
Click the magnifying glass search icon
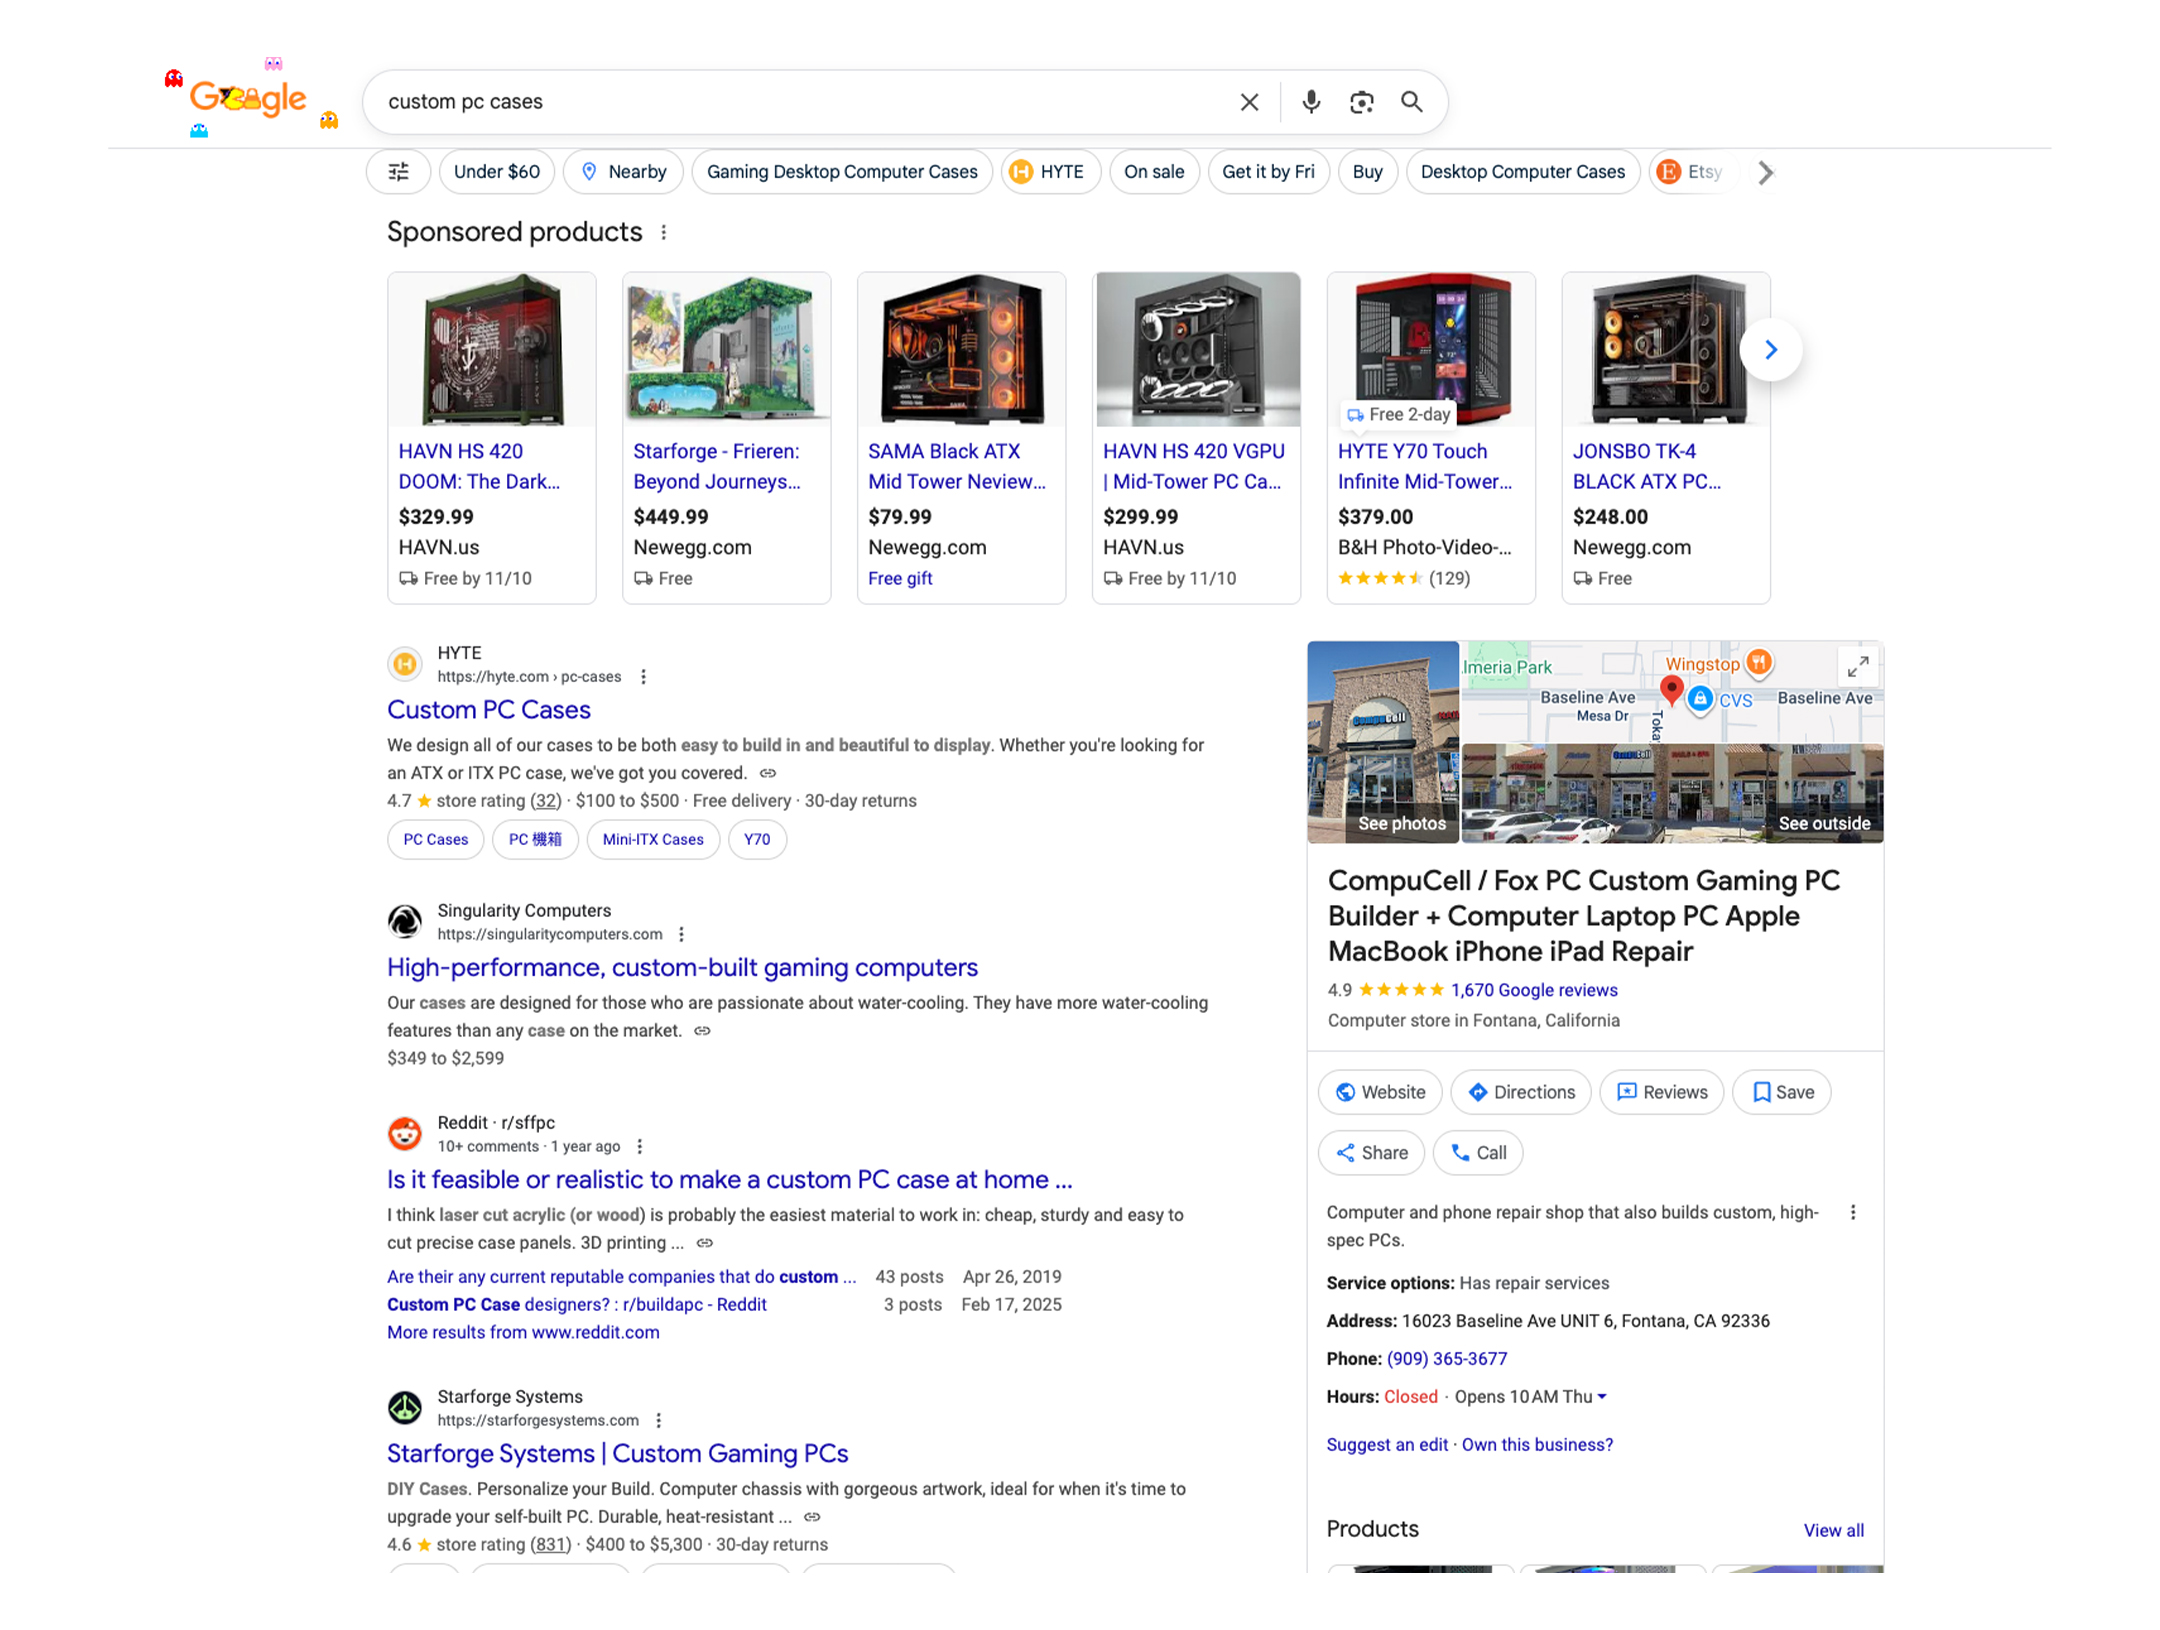click(x=1411, y=102)
